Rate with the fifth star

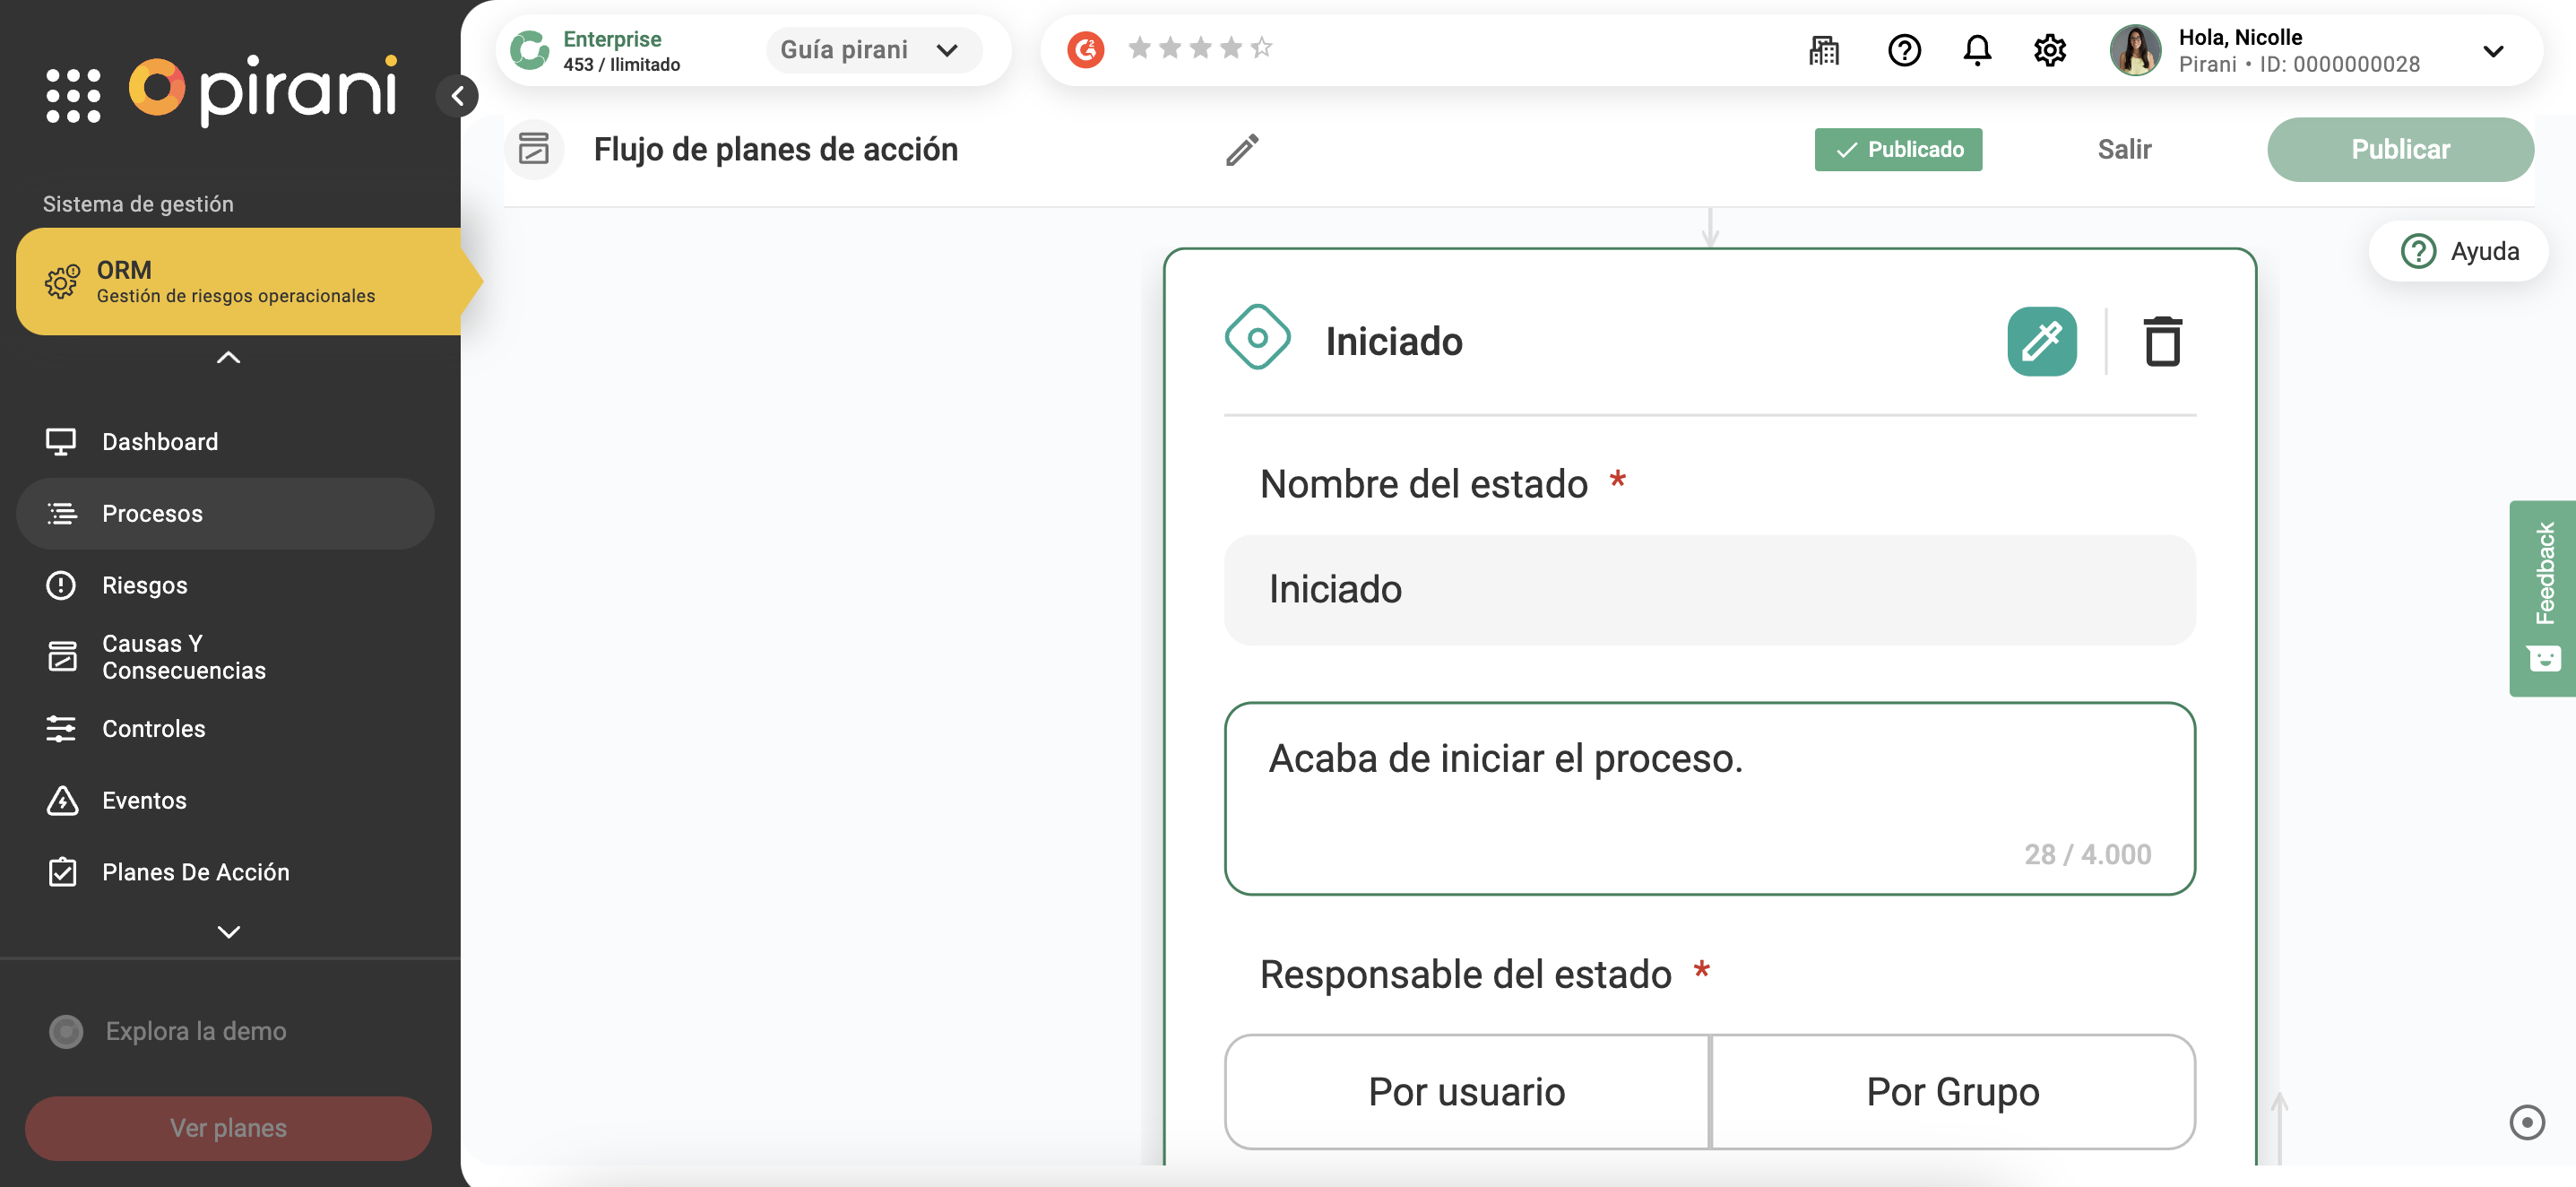pos(1261,47)
